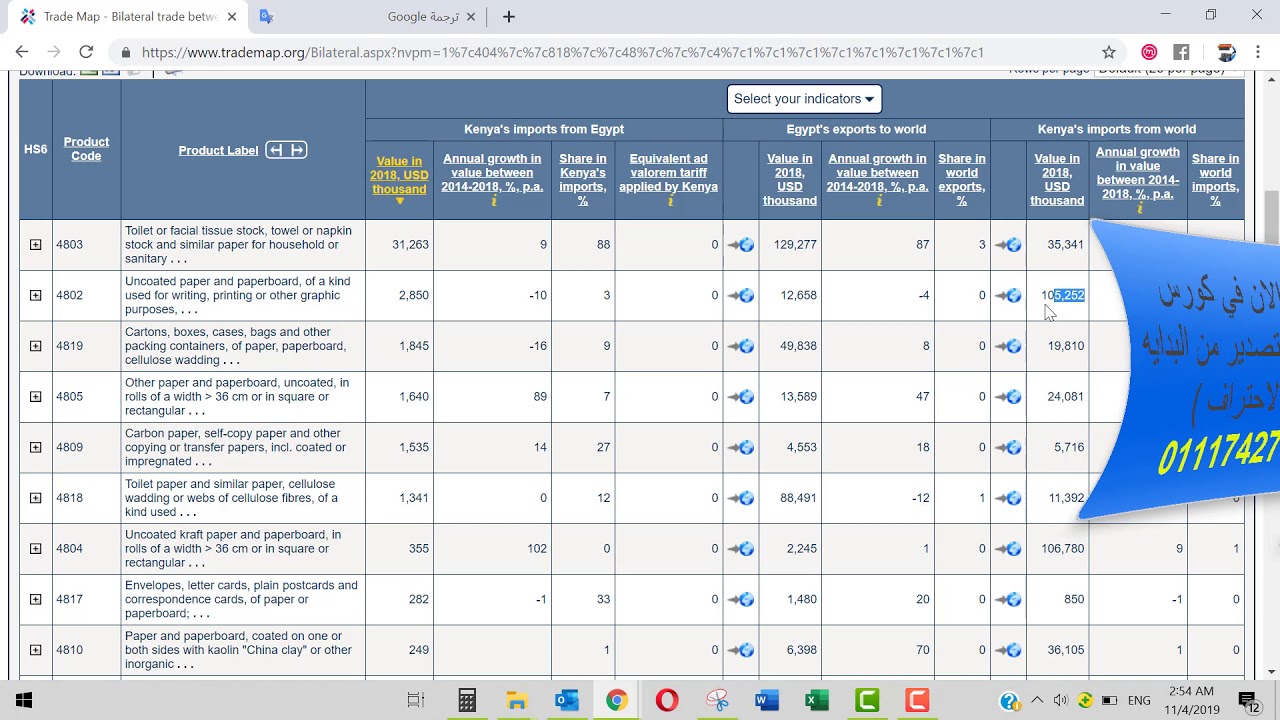Expand product row 4818

tap(36, 498)
